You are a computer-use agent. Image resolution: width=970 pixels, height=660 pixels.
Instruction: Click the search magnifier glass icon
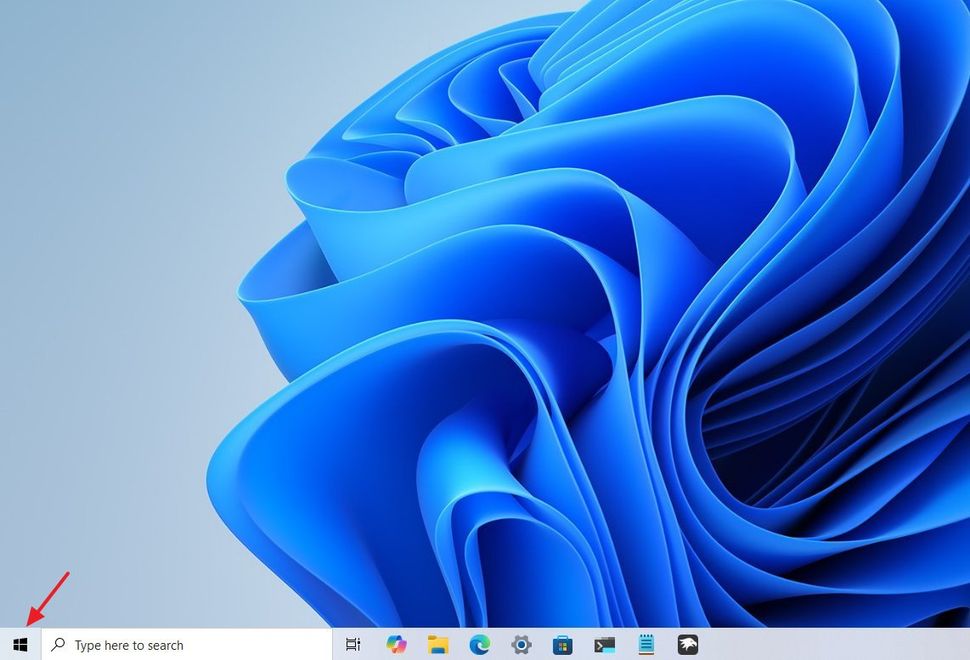(x=57, y=645)
